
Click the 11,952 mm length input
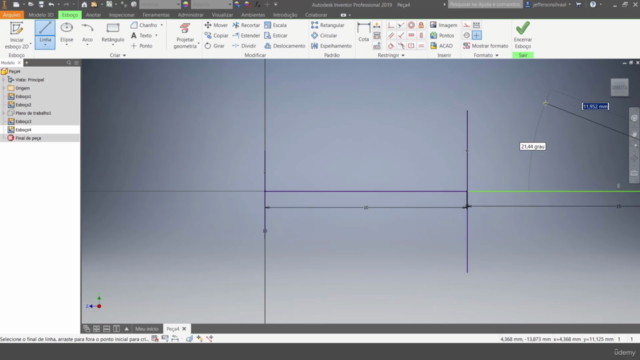pyautogui.click(x=596, y=106)
